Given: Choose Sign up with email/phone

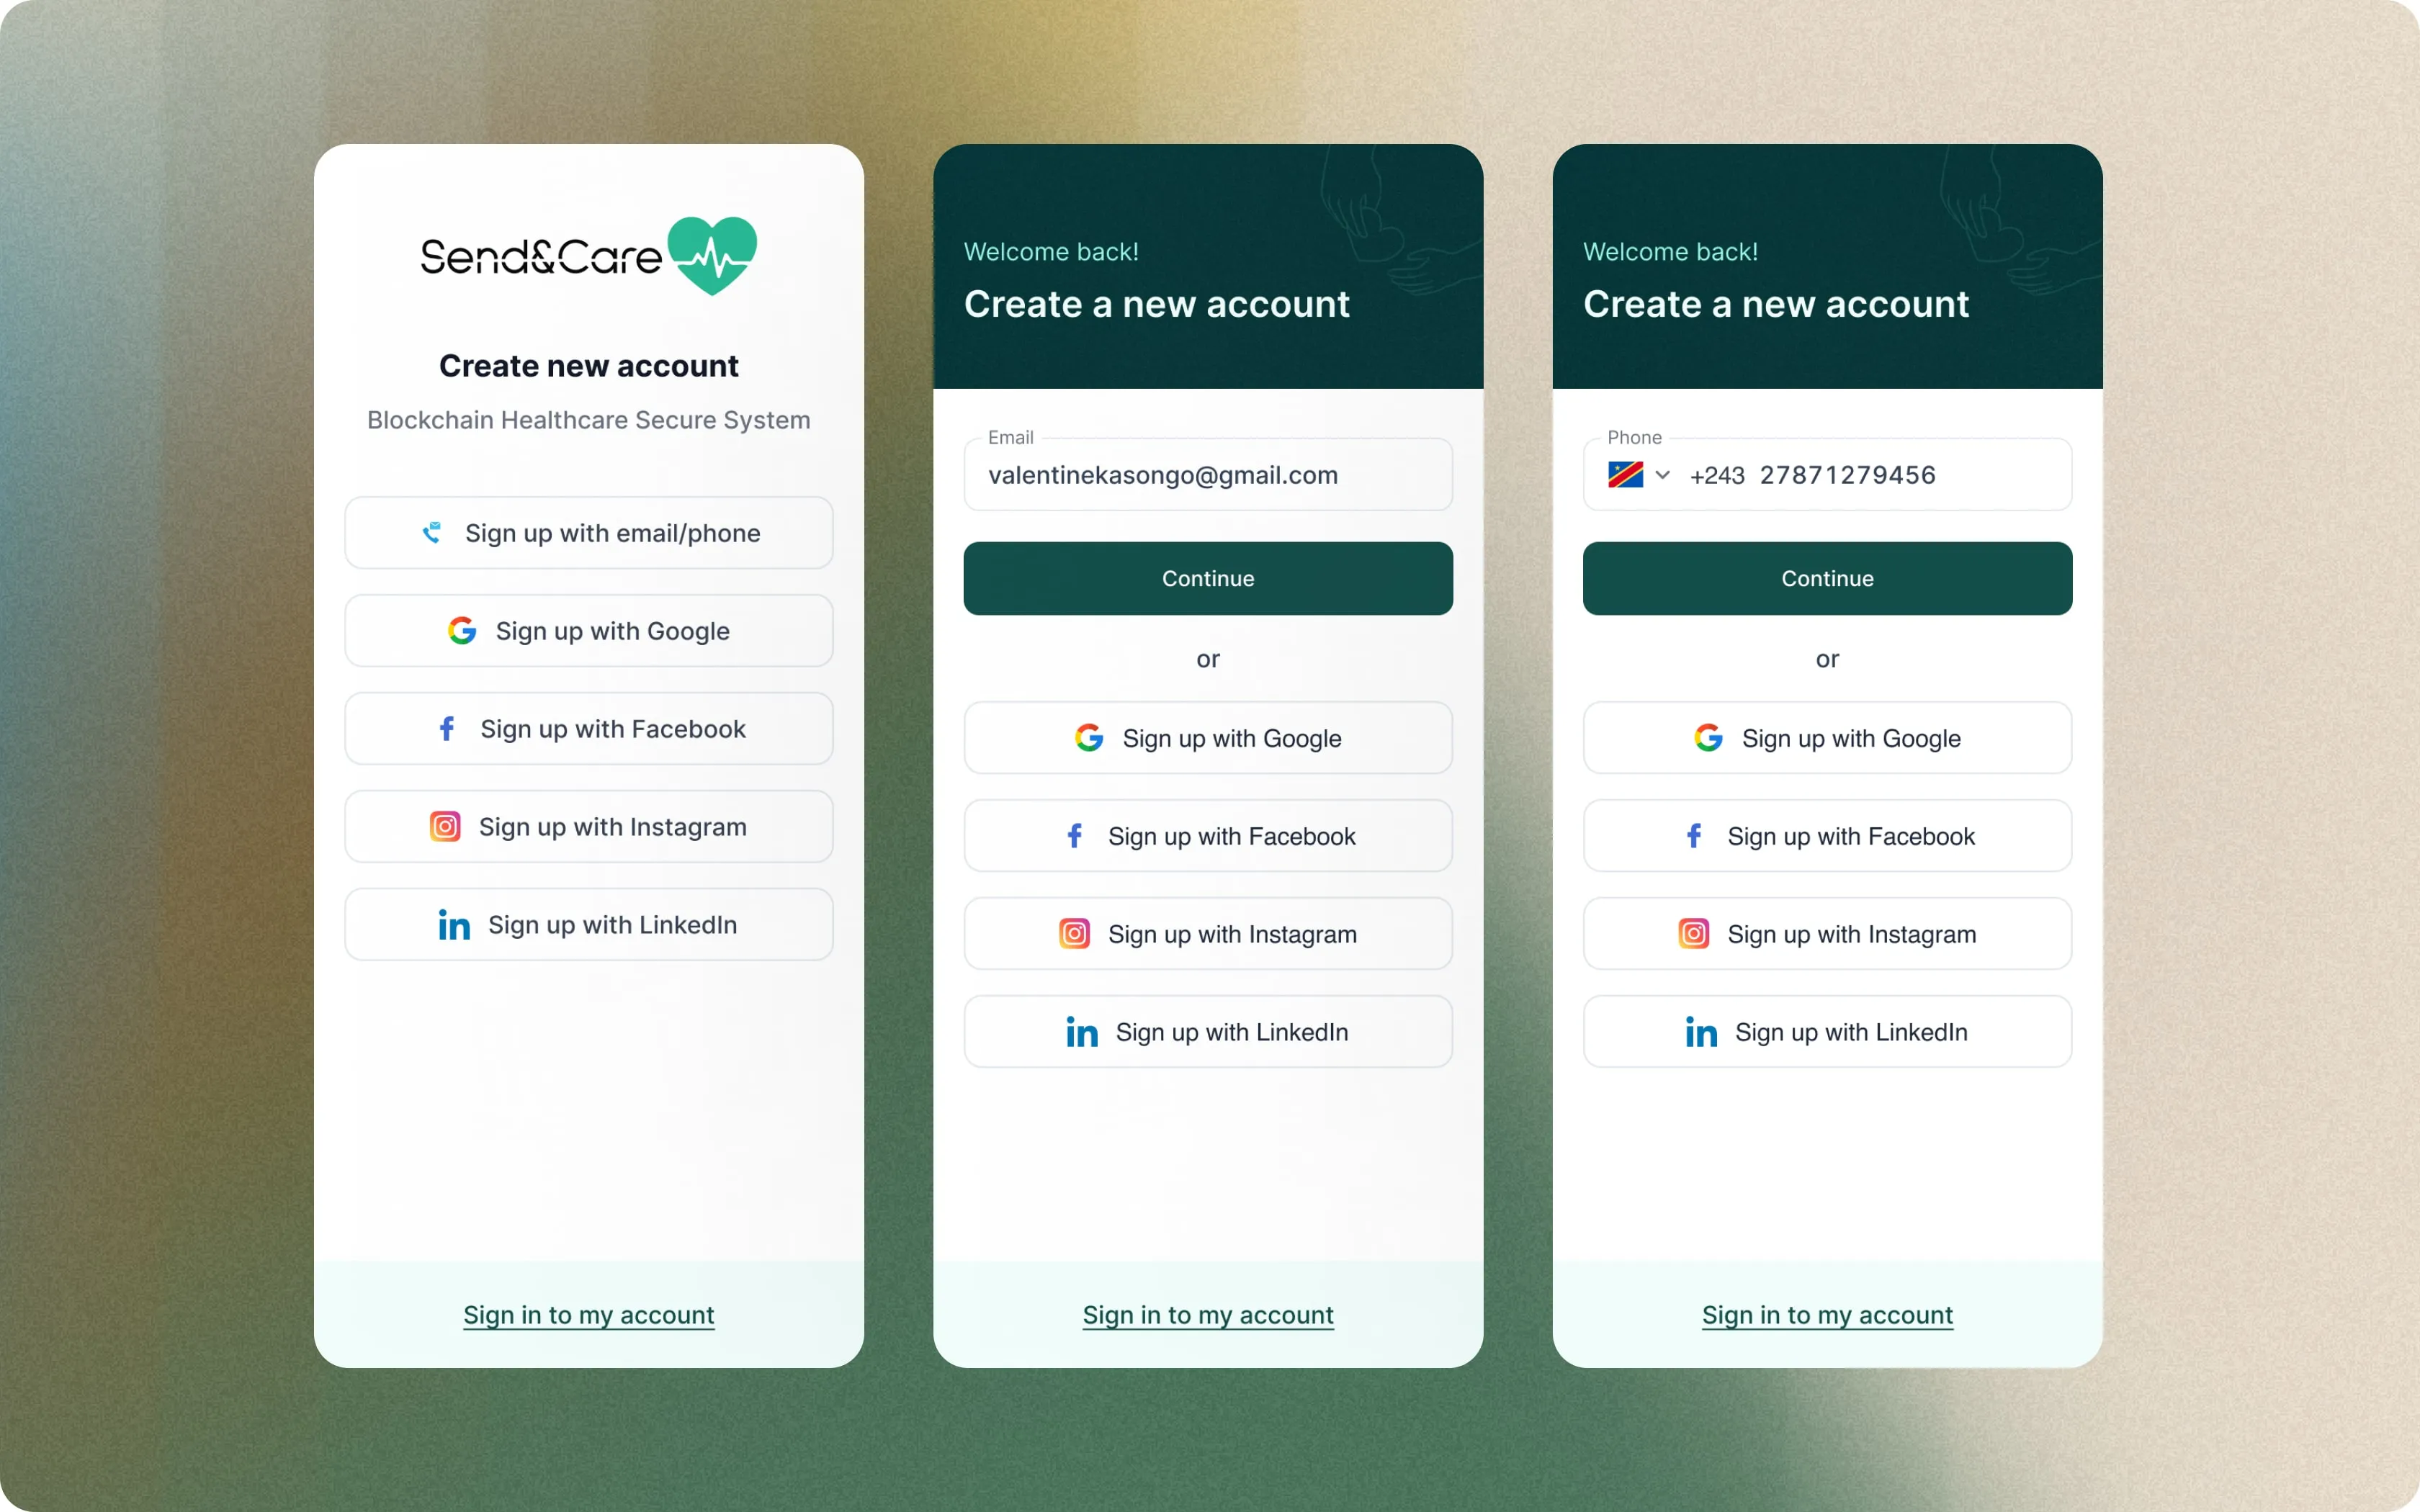Looking at the screenshot, I should pyautogui.click(x=589, y=533).
